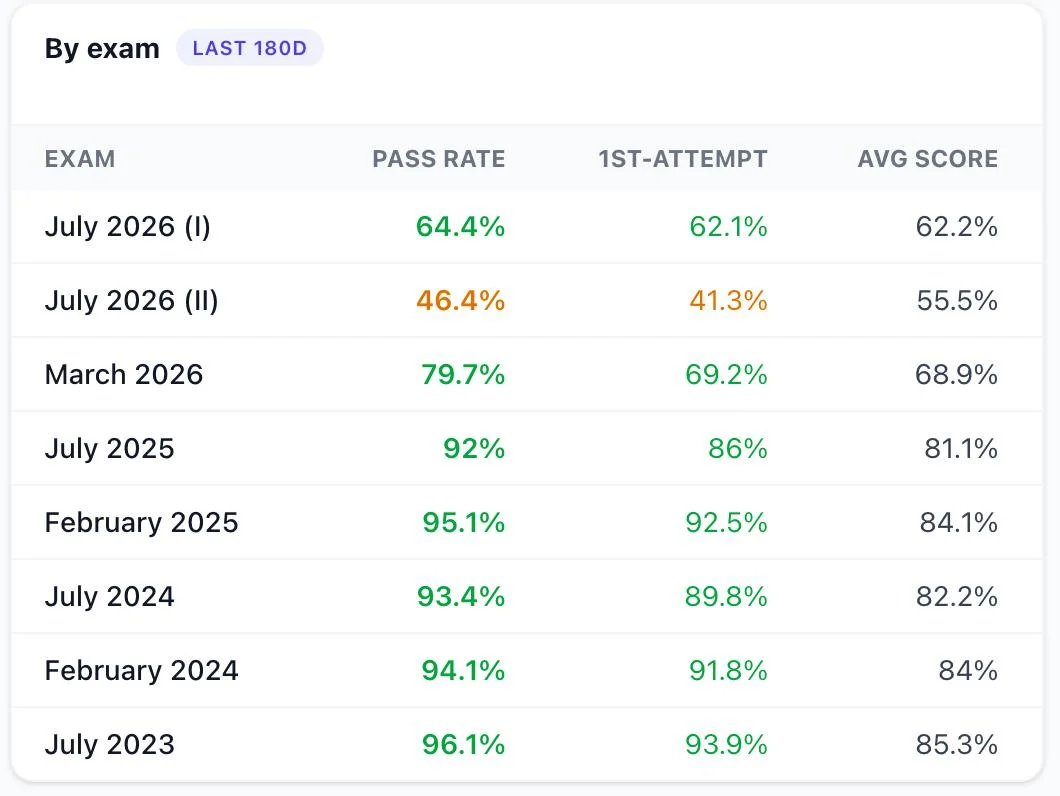
Task: Open the February 2024 exam row
Action: (x=527, y=670)
